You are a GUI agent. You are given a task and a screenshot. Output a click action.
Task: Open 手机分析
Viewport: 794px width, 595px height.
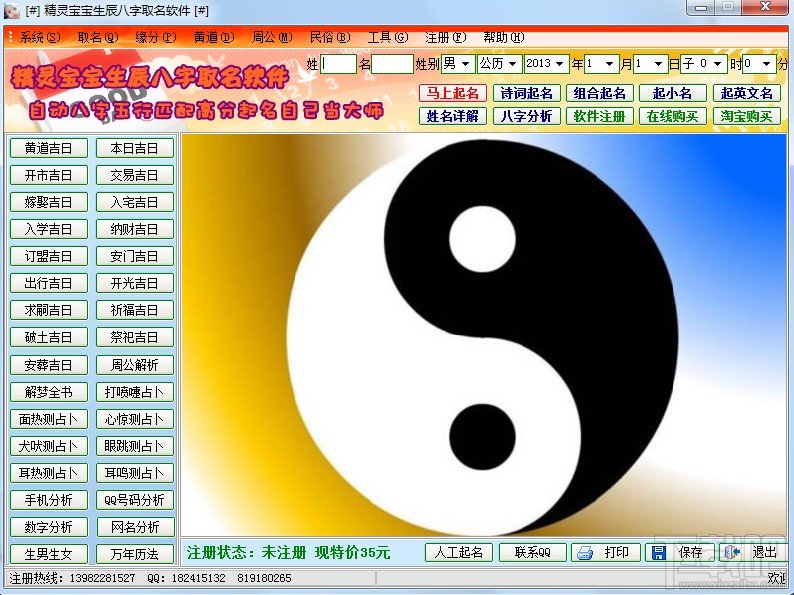(49, 500)
